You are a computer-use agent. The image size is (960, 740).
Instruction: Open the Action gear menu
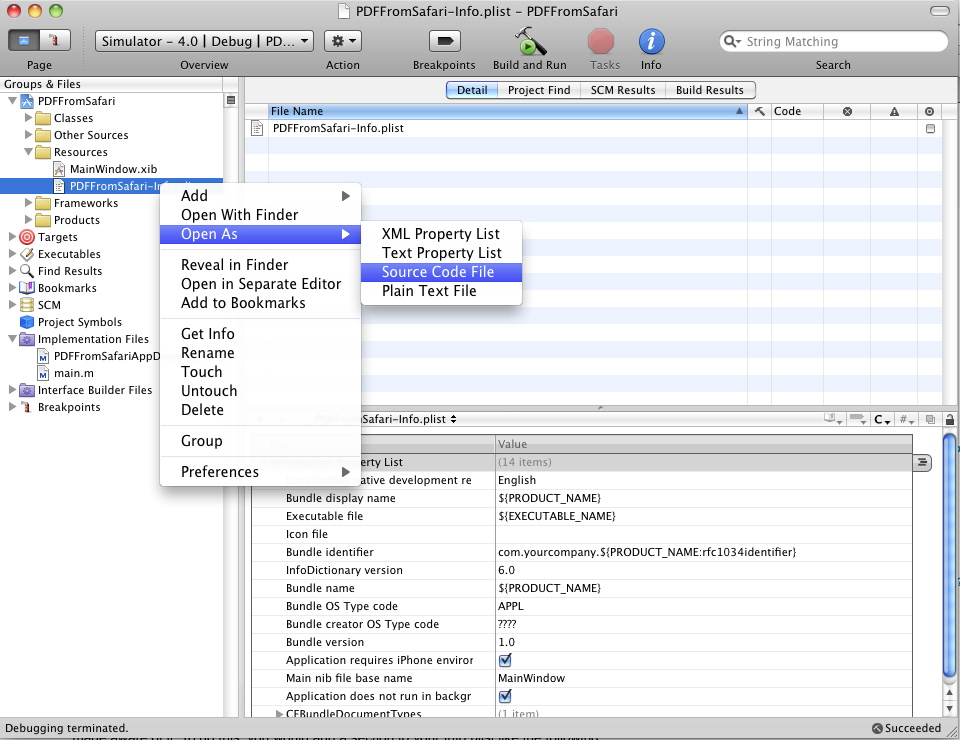pos(344,41)
